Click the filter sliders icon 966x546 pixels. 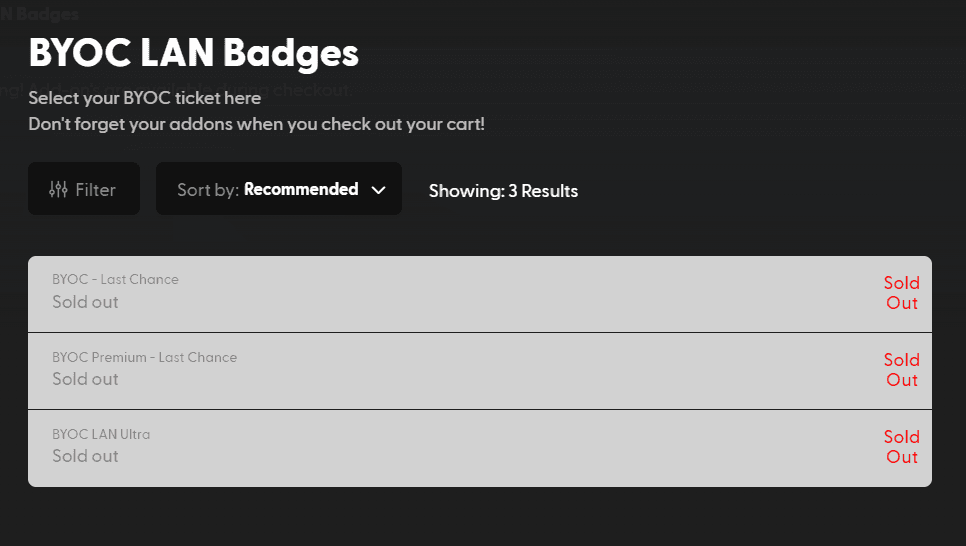click(x=58, y=189)
